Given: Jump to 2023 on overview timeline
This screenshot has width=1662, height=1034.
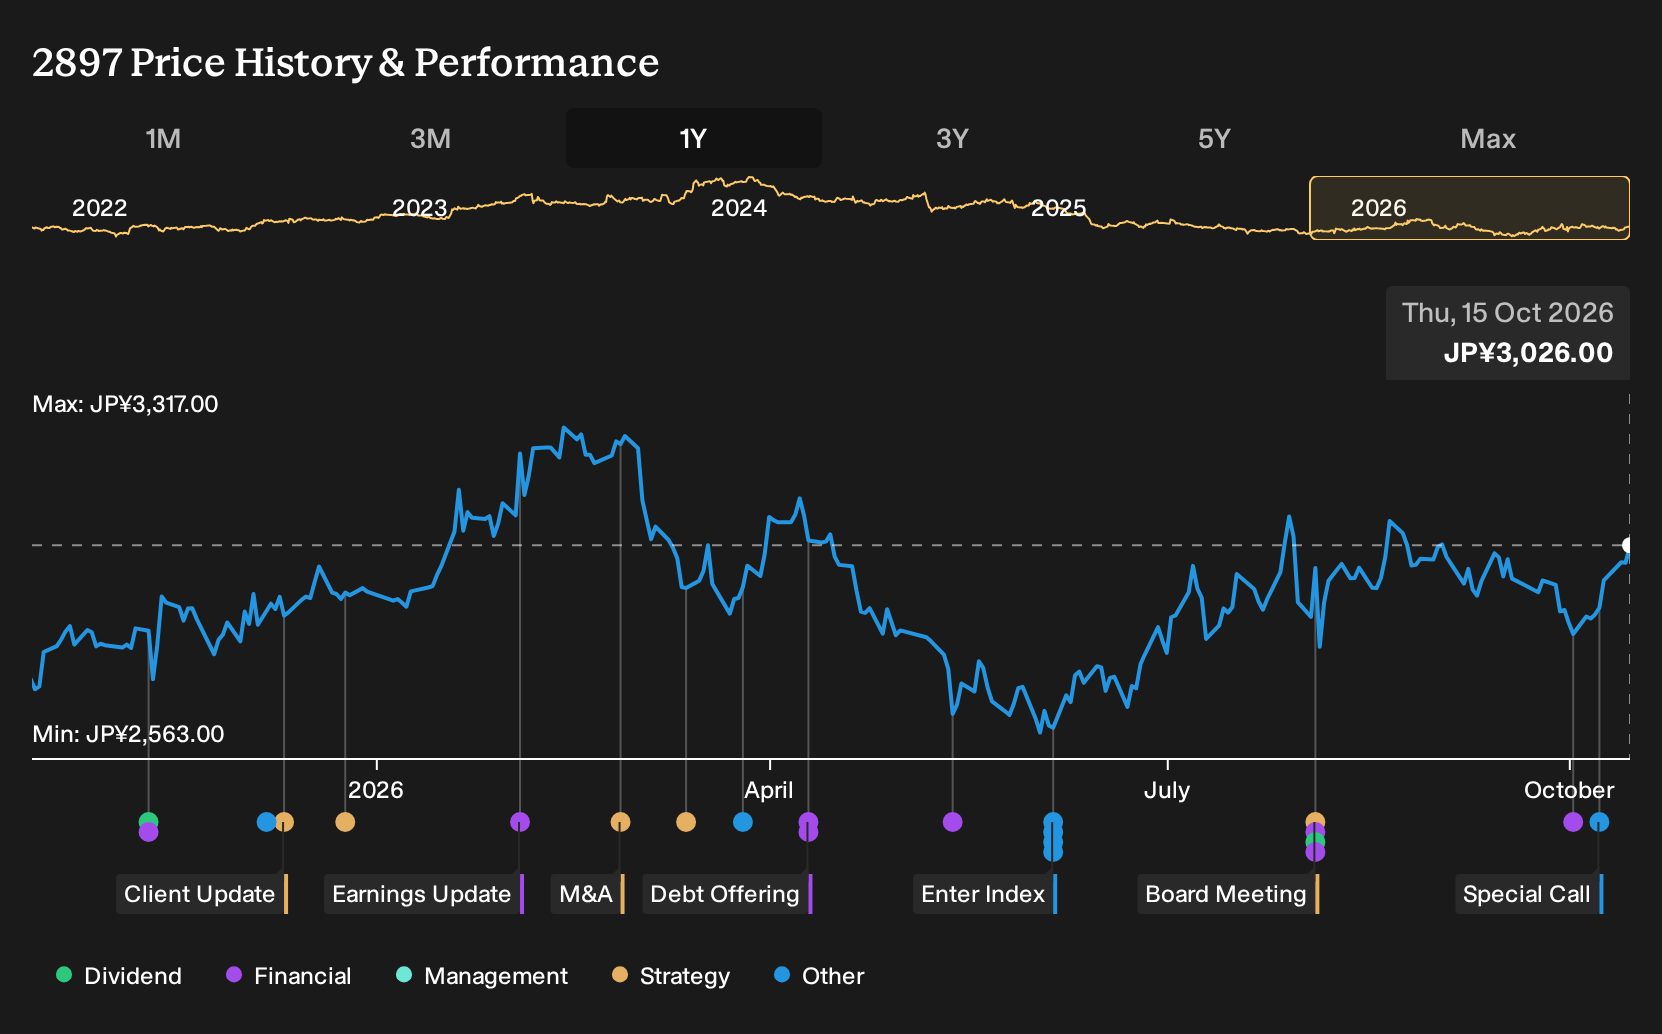Looking at the screenshot, I should [x=419, y=208].
